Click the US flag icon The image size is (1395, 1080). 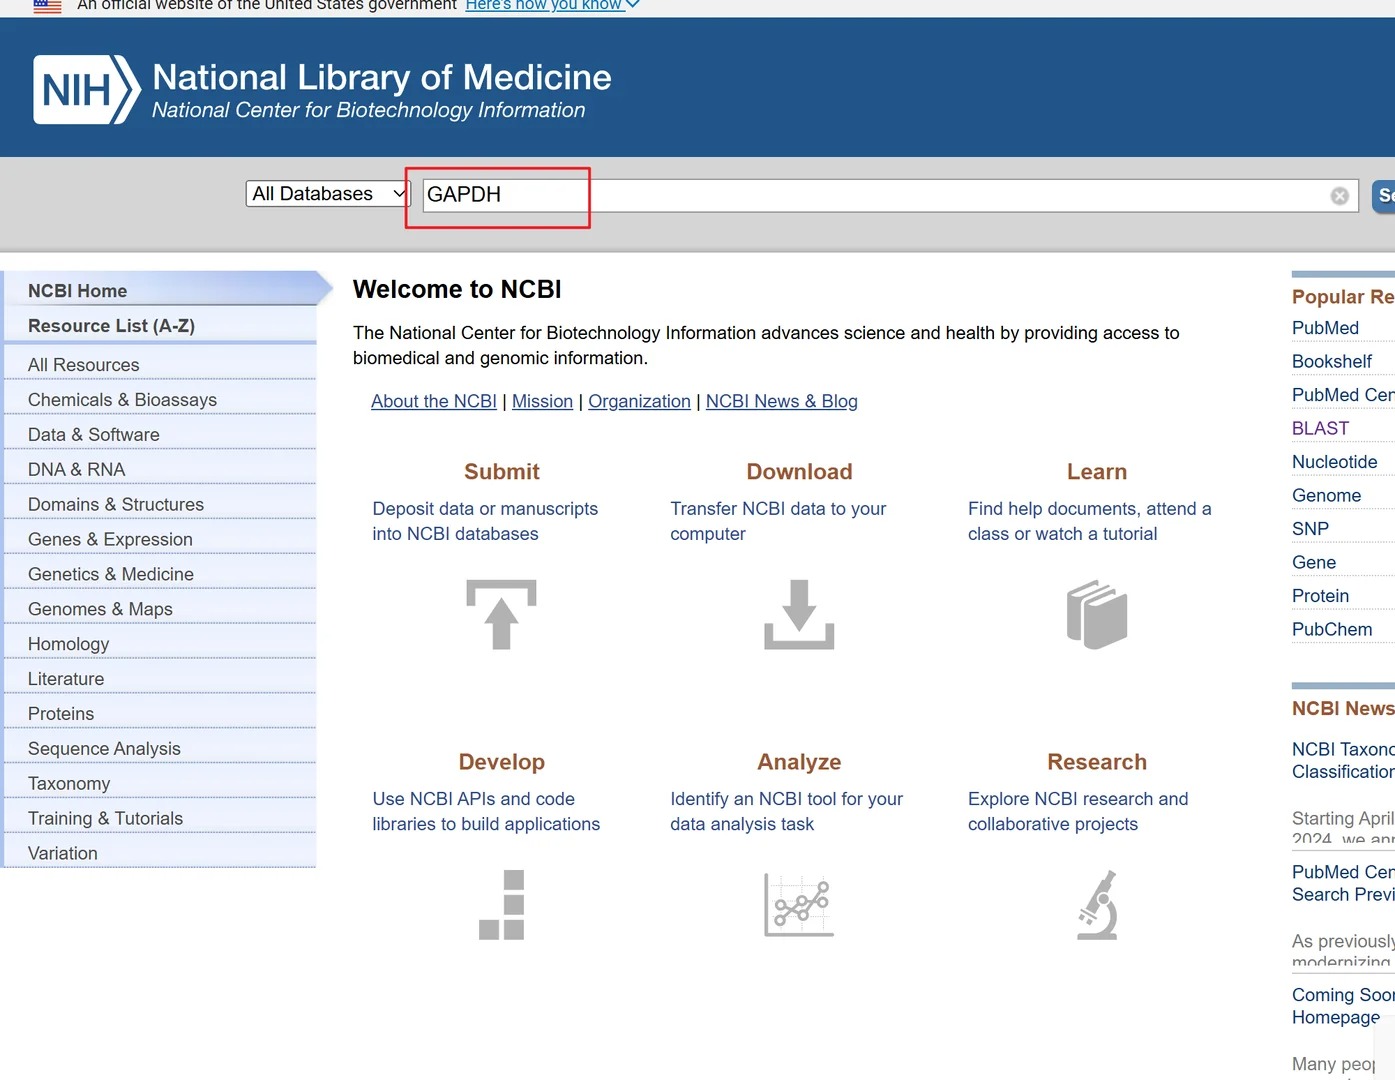47,5
